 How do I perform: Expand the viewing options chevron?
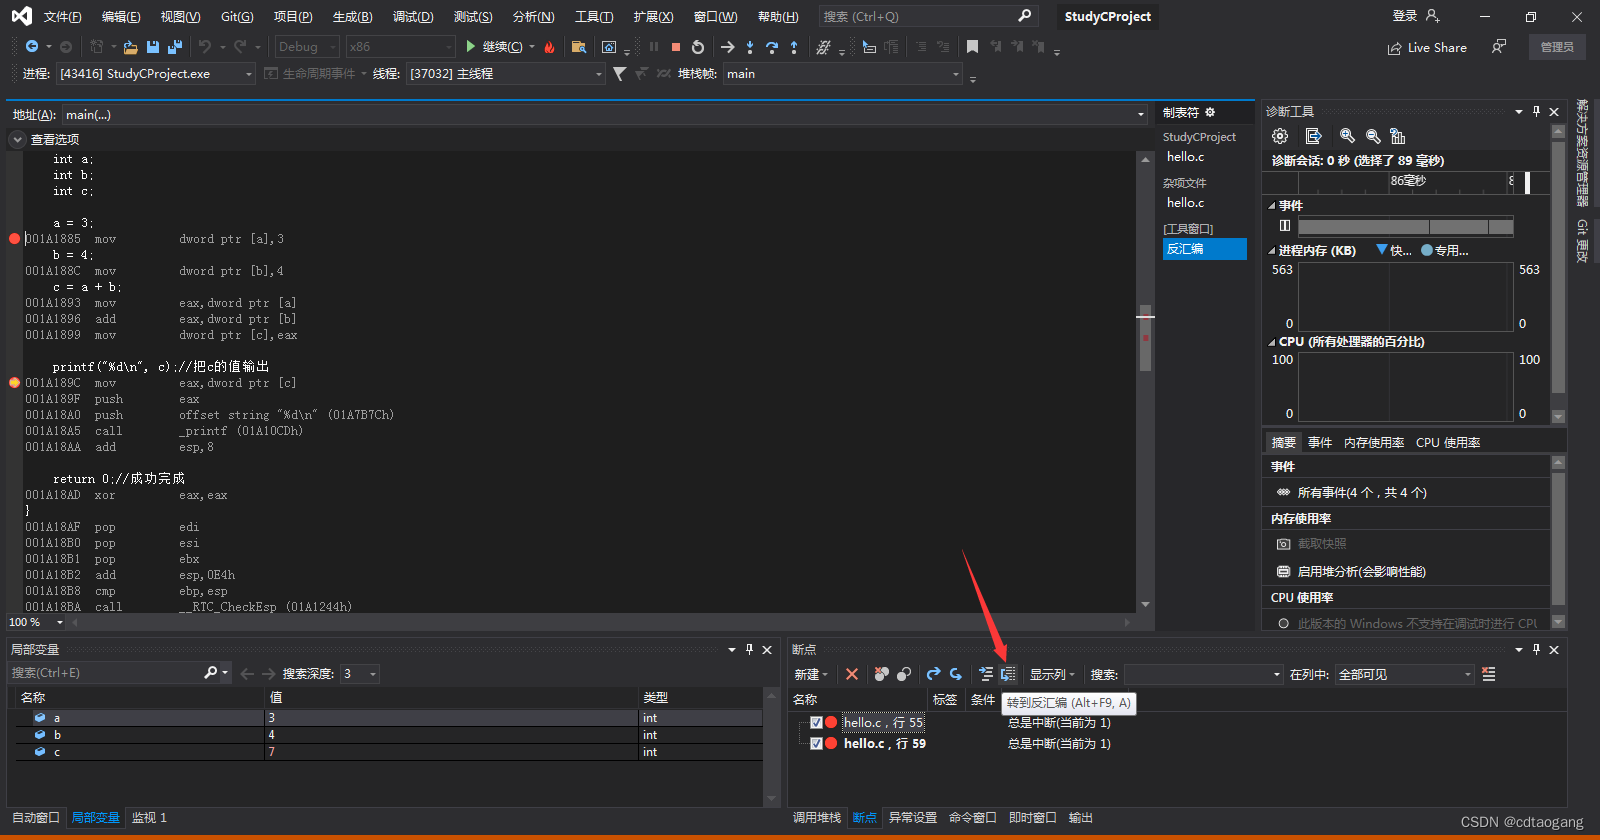17,140
